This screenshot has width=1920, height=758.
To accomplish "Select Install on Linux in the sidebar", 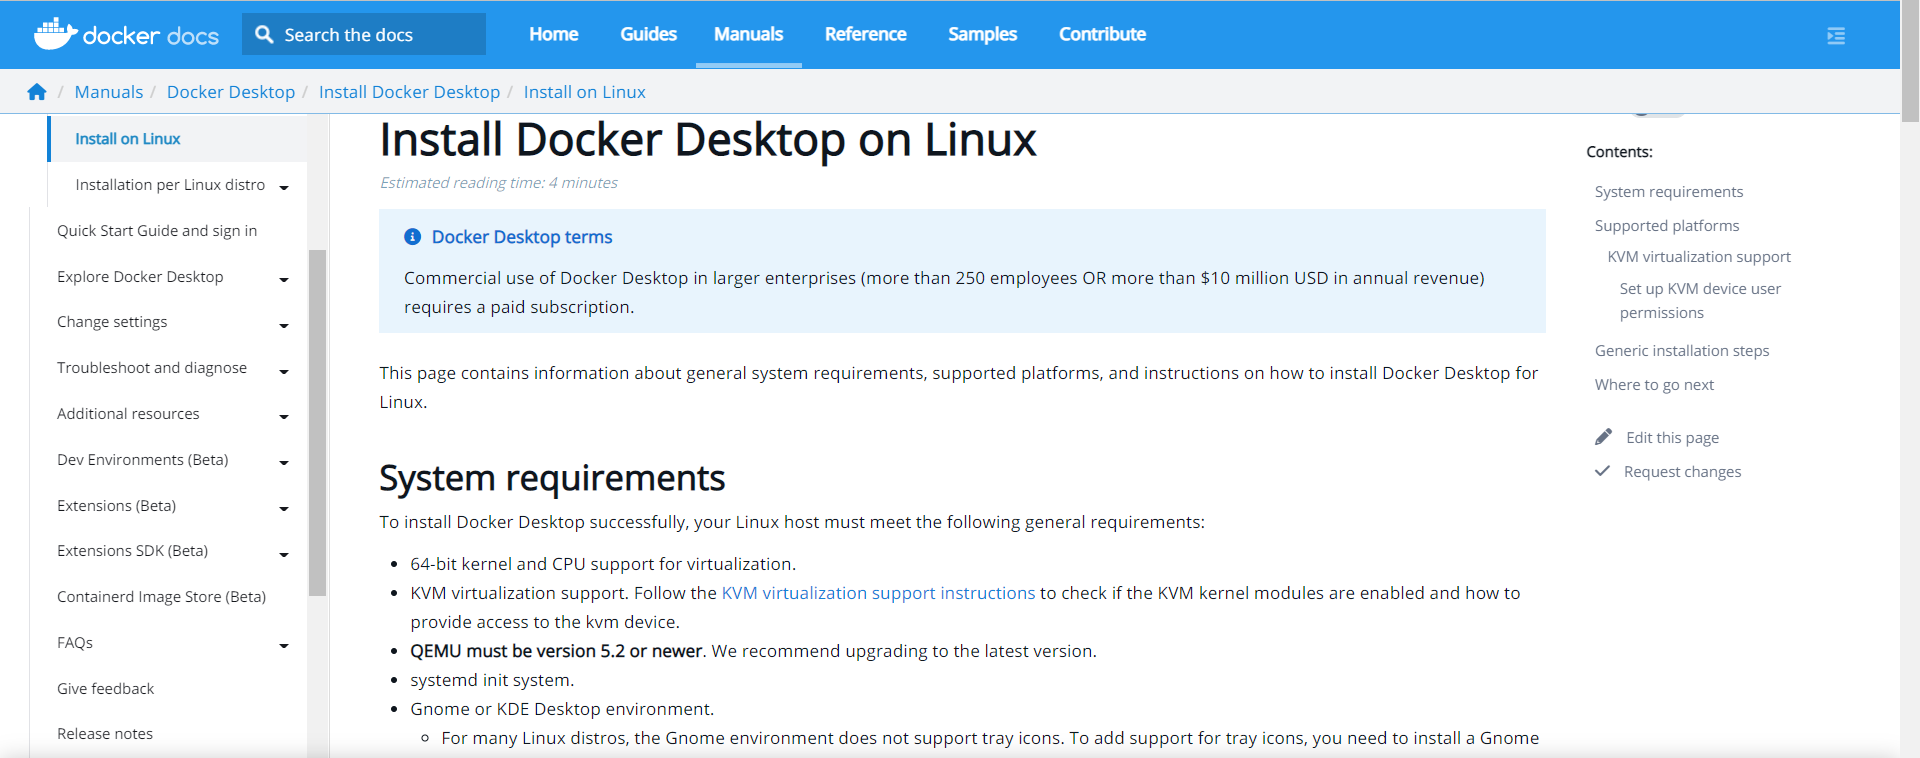I will click(x=128, y=139).
